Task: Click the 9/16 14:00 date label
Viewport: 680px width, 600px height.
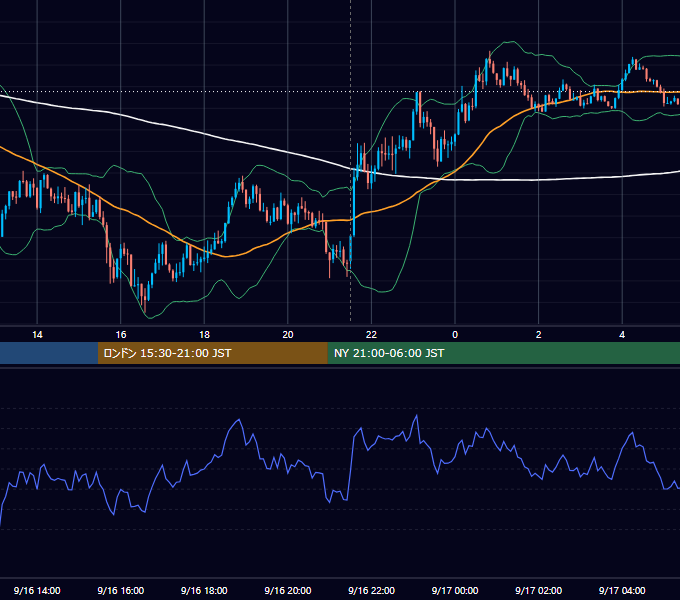Action: click(x=37, y=590)
